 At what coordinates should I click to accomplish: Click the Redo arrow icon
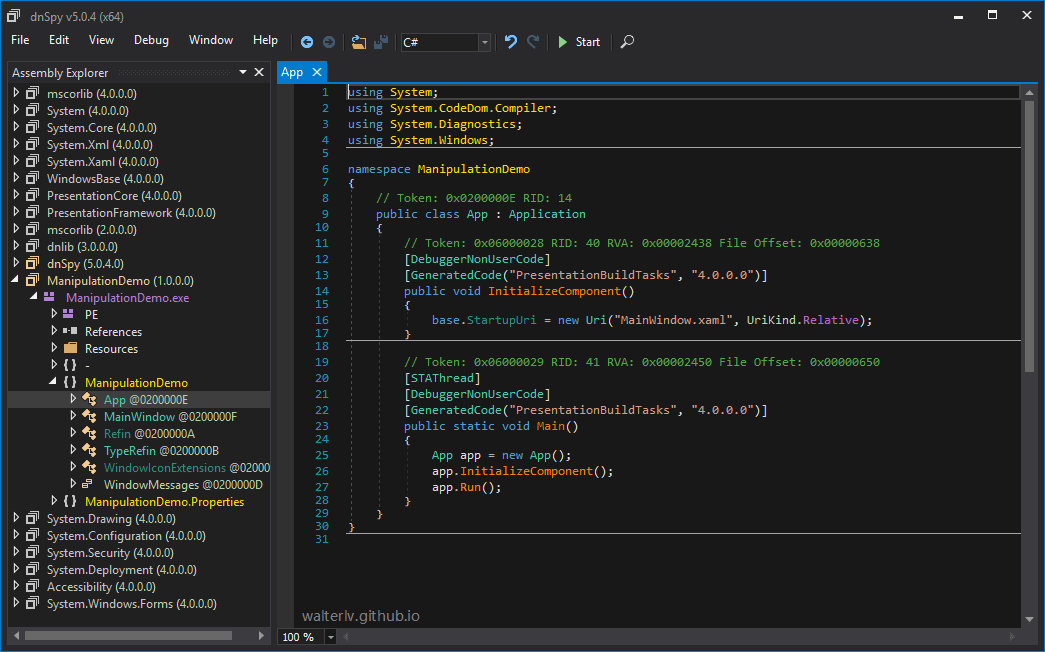tap(532, 42)
